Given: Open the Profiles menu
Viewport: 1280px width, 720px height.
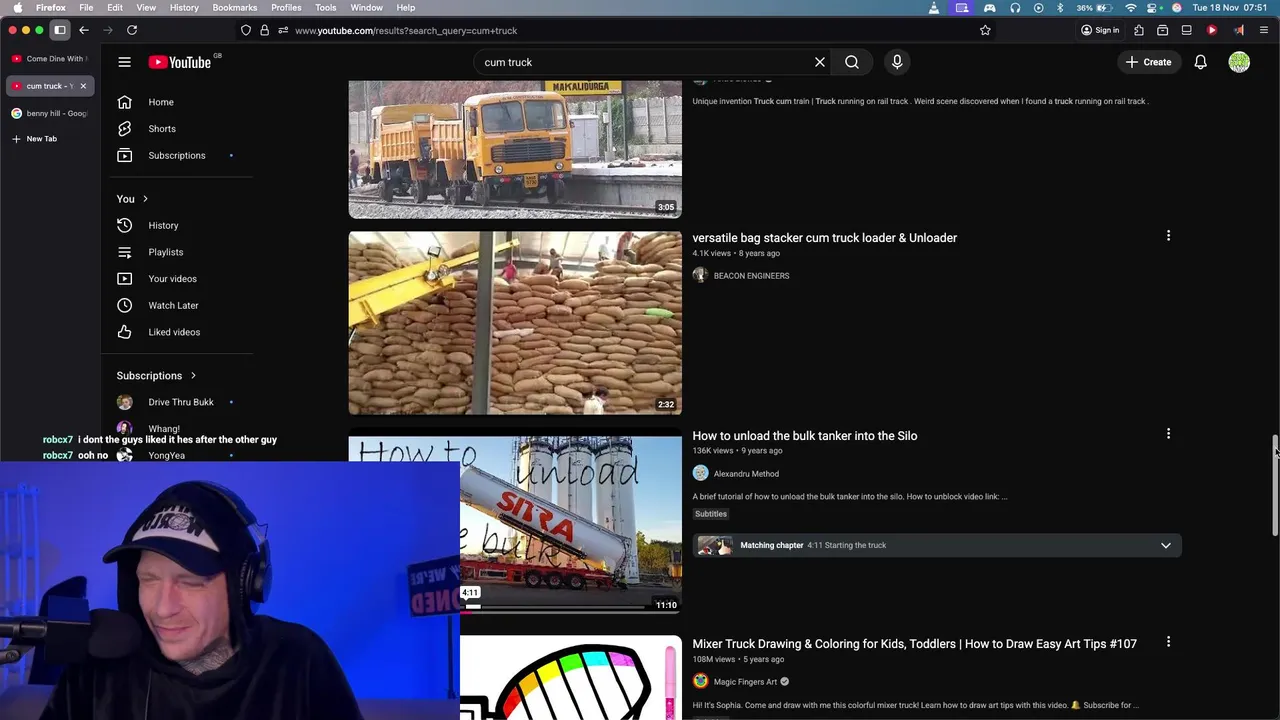Looking at the screenshot, I should coord(286,7).
